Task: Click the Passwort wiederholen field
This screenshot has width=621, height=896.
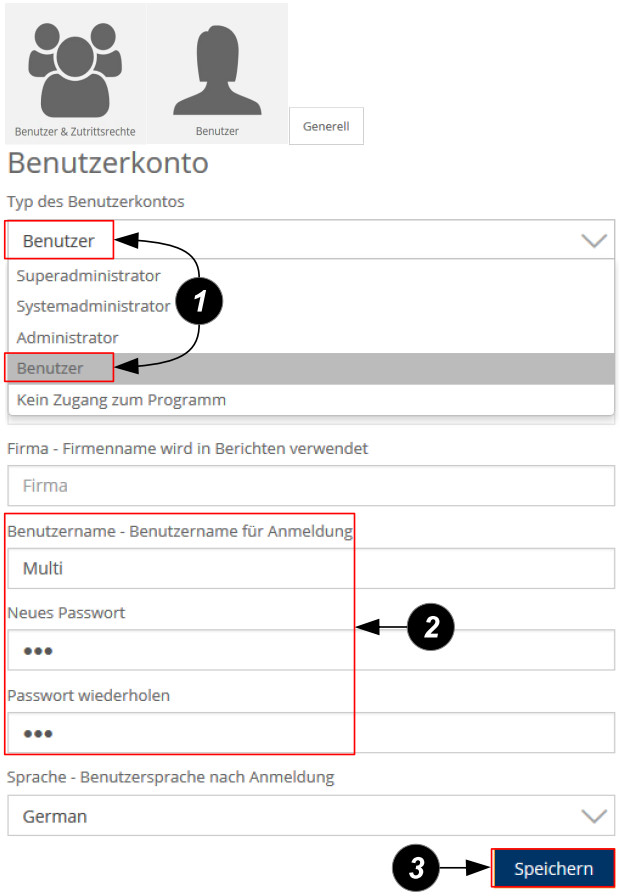Action: (x=310, y=733)
